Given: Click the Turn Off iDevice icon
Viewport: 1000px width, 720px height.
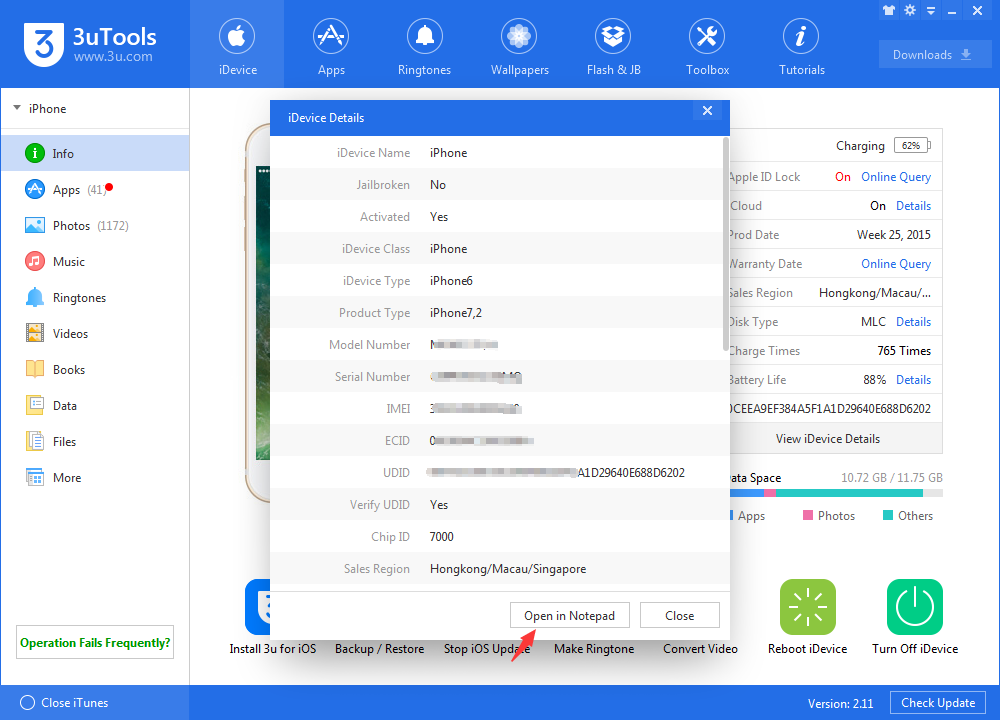Looking at the screenshot, I should click(x=915, y=606).
